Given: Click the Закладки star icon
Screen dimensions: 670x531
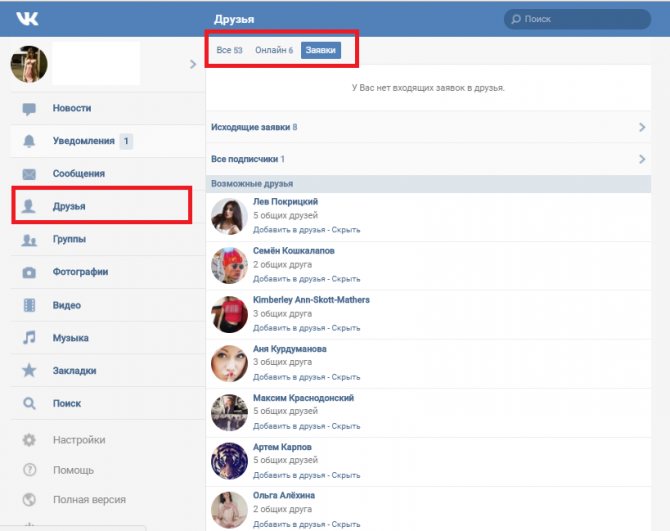Looking at the screenshot, I should point(29,370).
